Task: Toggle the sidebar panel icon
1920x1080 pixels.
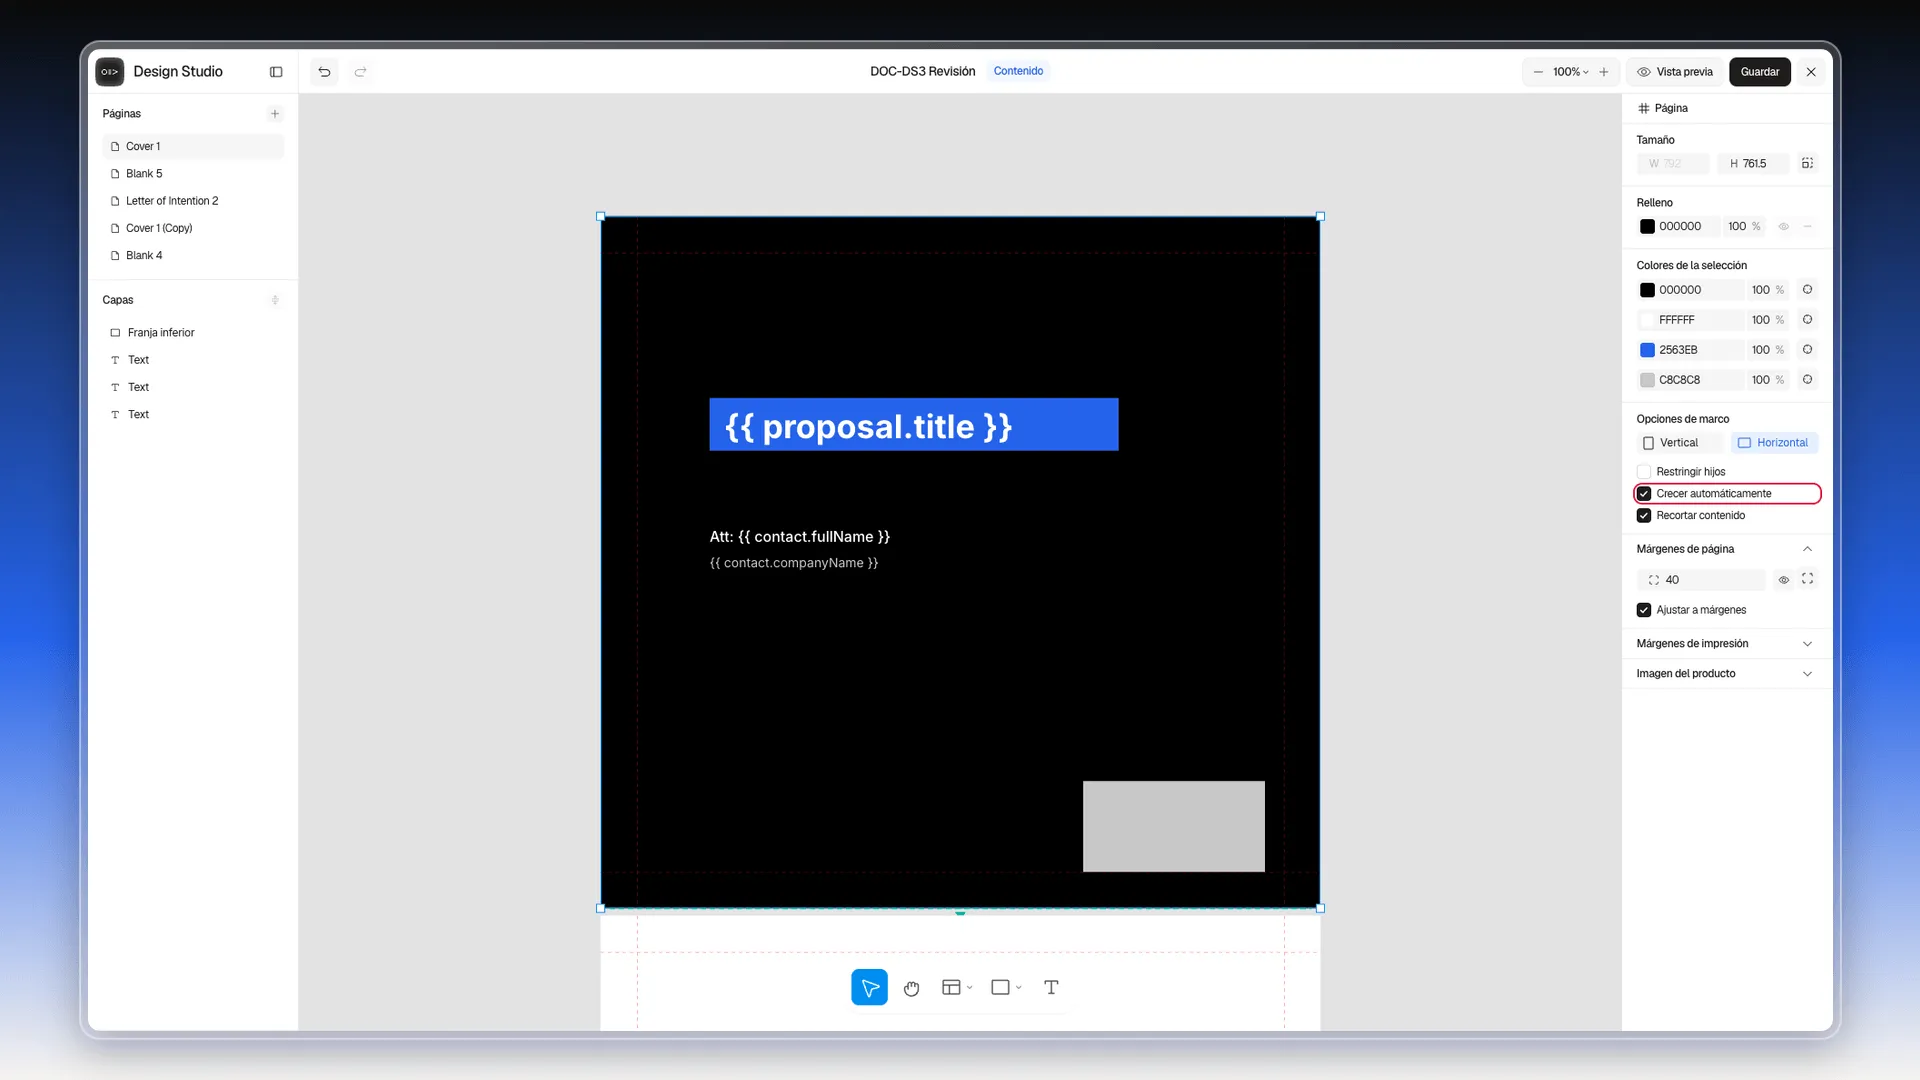Action: click(276, 72)
